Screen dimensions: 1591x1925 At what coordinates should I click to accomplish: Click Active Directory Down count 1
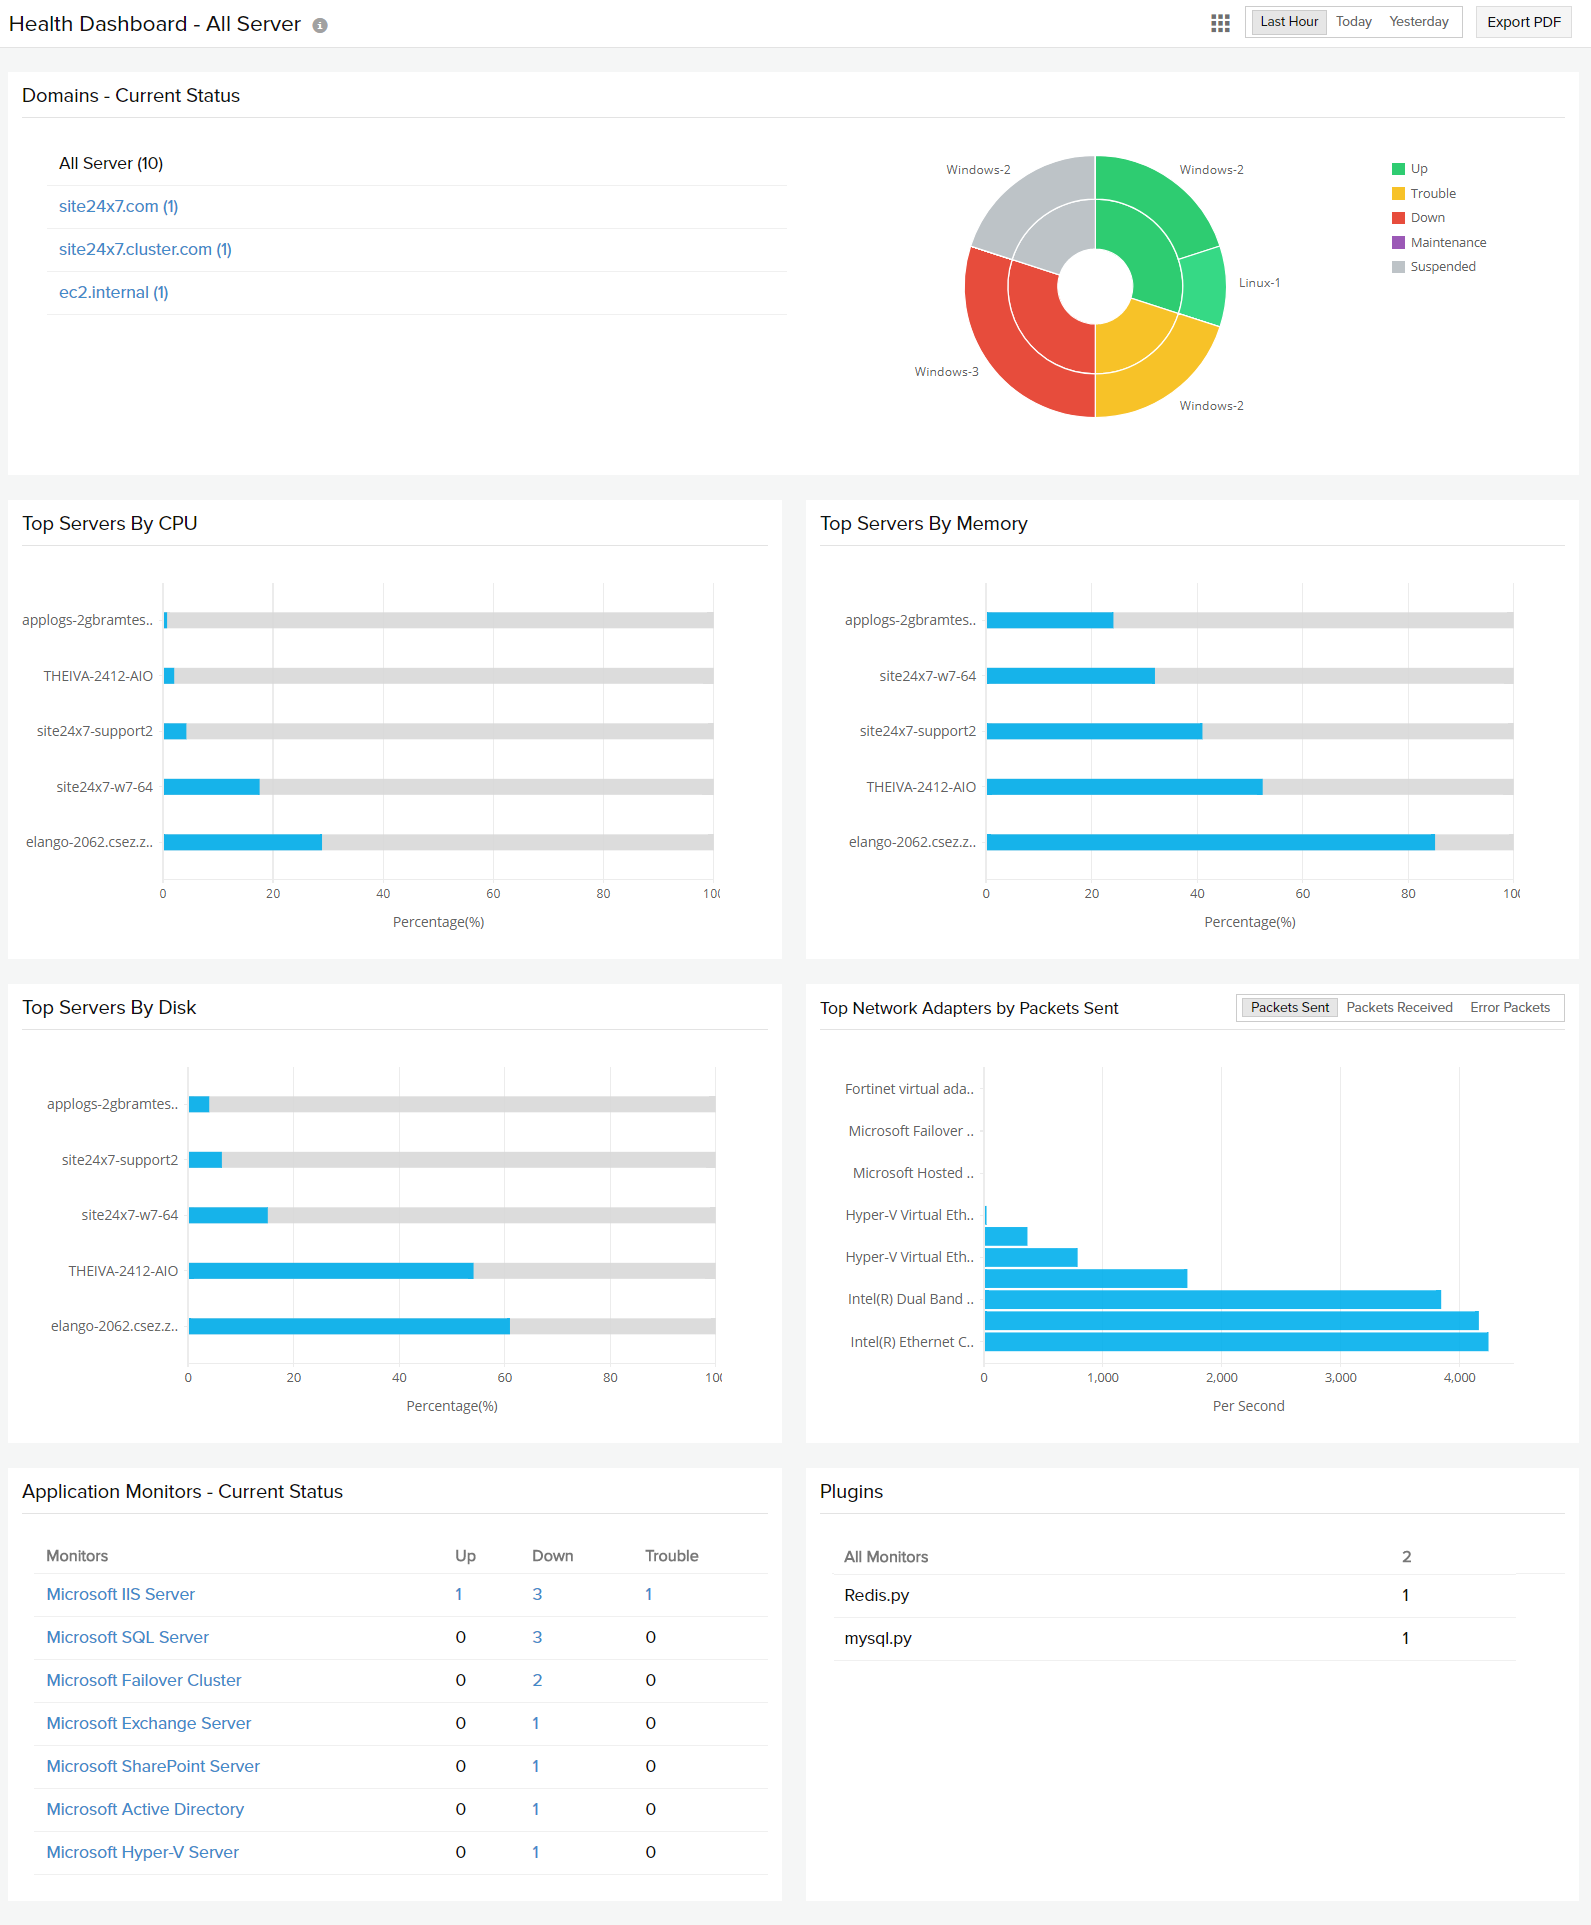click(536, 1809)
